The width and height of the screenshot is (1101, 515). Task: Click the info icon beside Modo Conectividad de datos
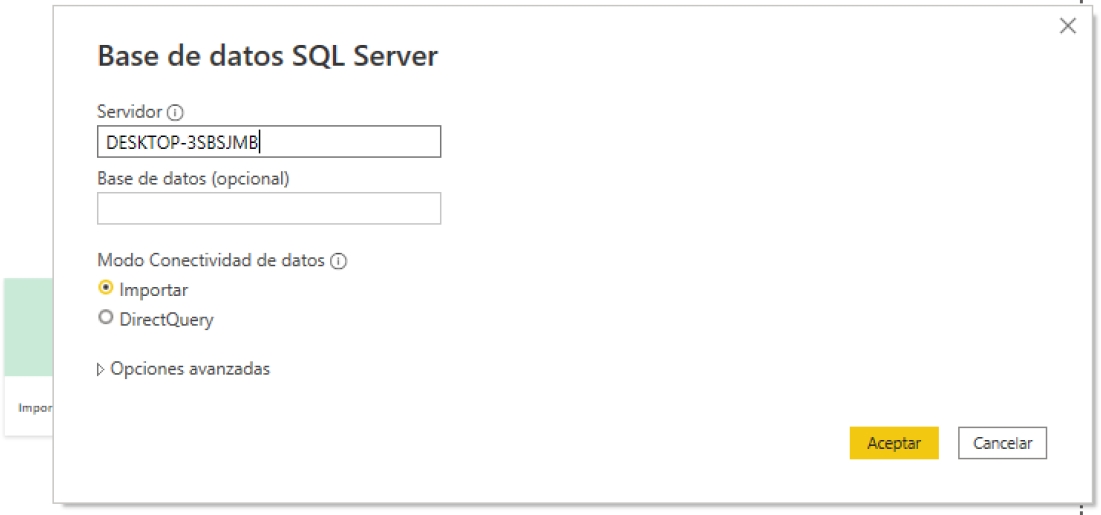338,261
